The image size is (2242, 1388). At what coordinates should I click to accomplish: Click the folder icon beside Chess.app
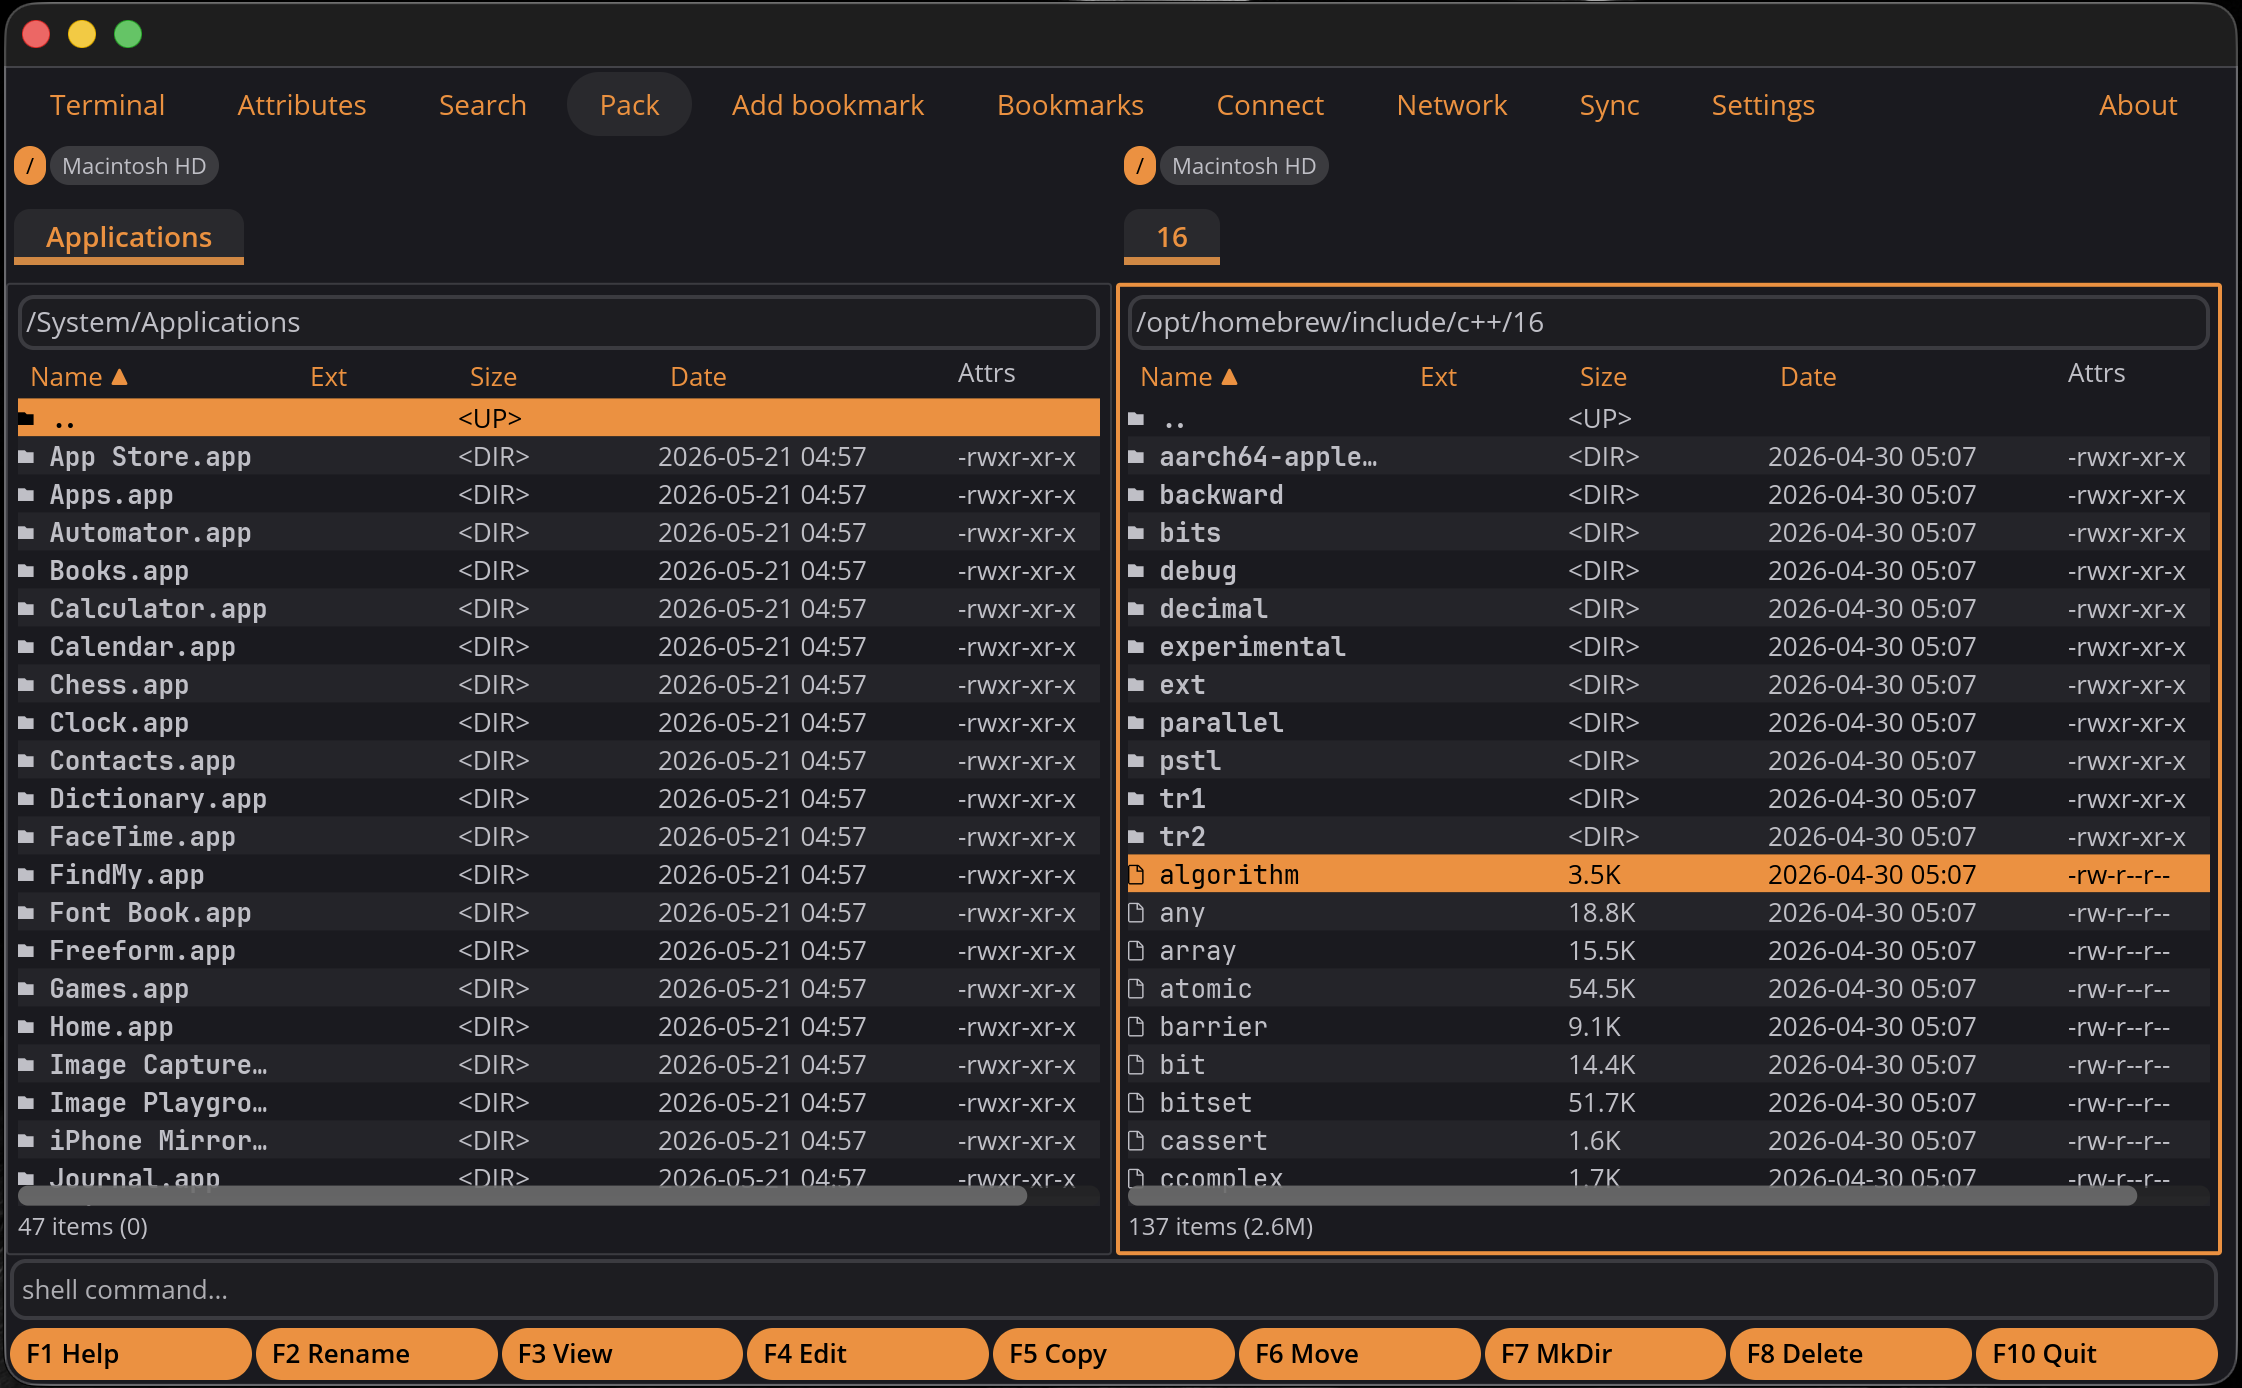[27, 685]
